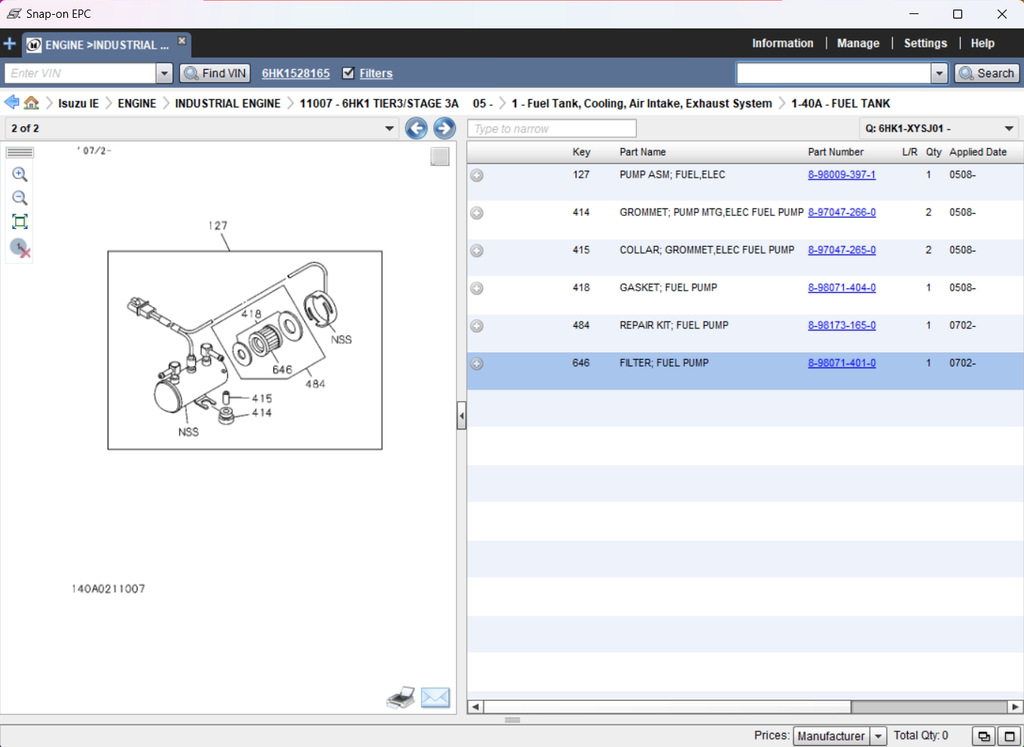Open the diagram toolbar handle lines icon

[20, 152]
